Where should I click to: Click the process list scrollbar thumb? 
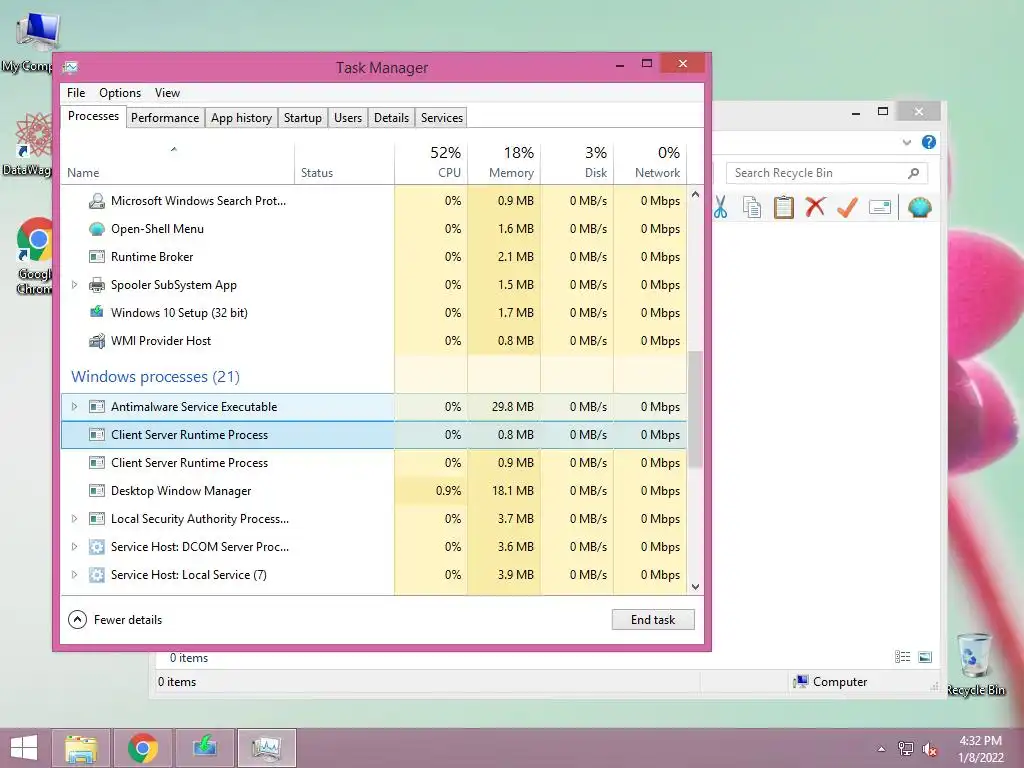tap(696, 409)
